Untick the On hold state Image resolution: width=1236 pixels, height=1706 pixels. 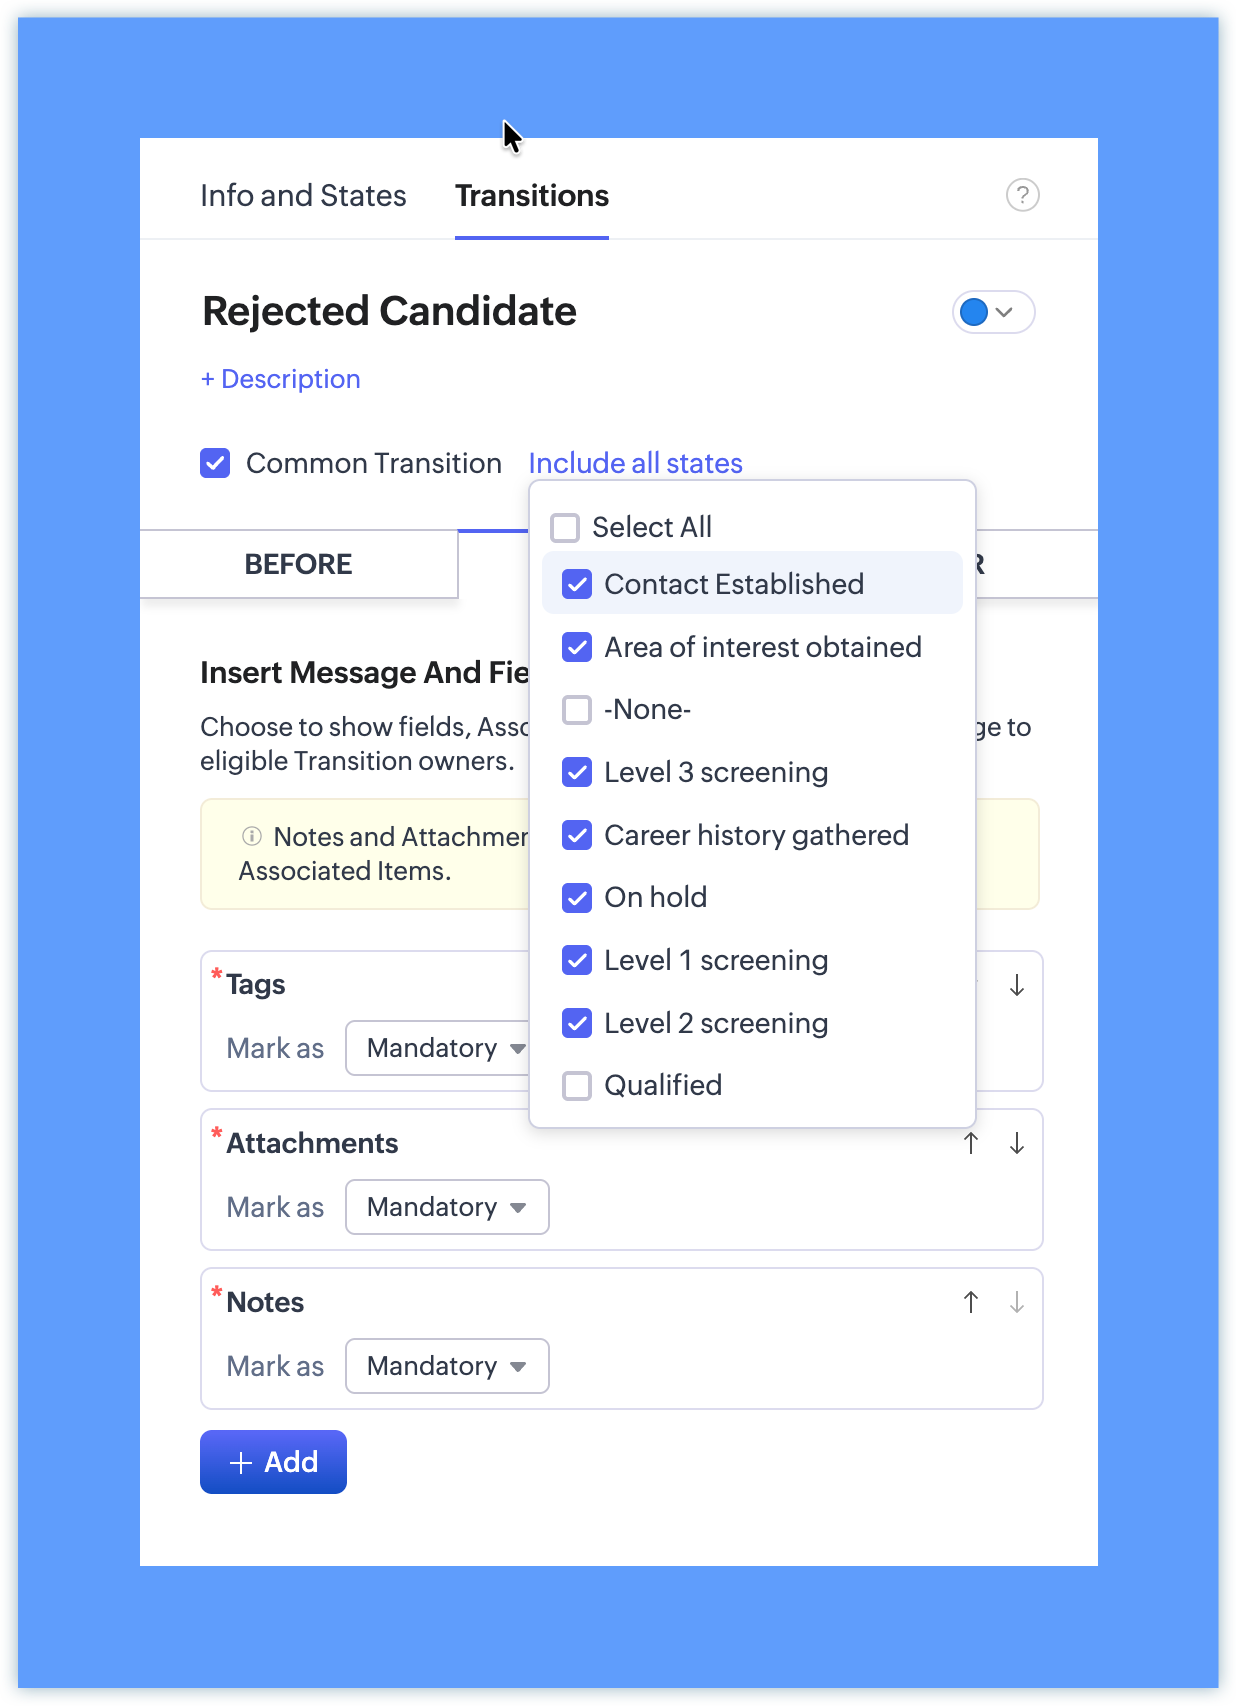pos(577,897)
